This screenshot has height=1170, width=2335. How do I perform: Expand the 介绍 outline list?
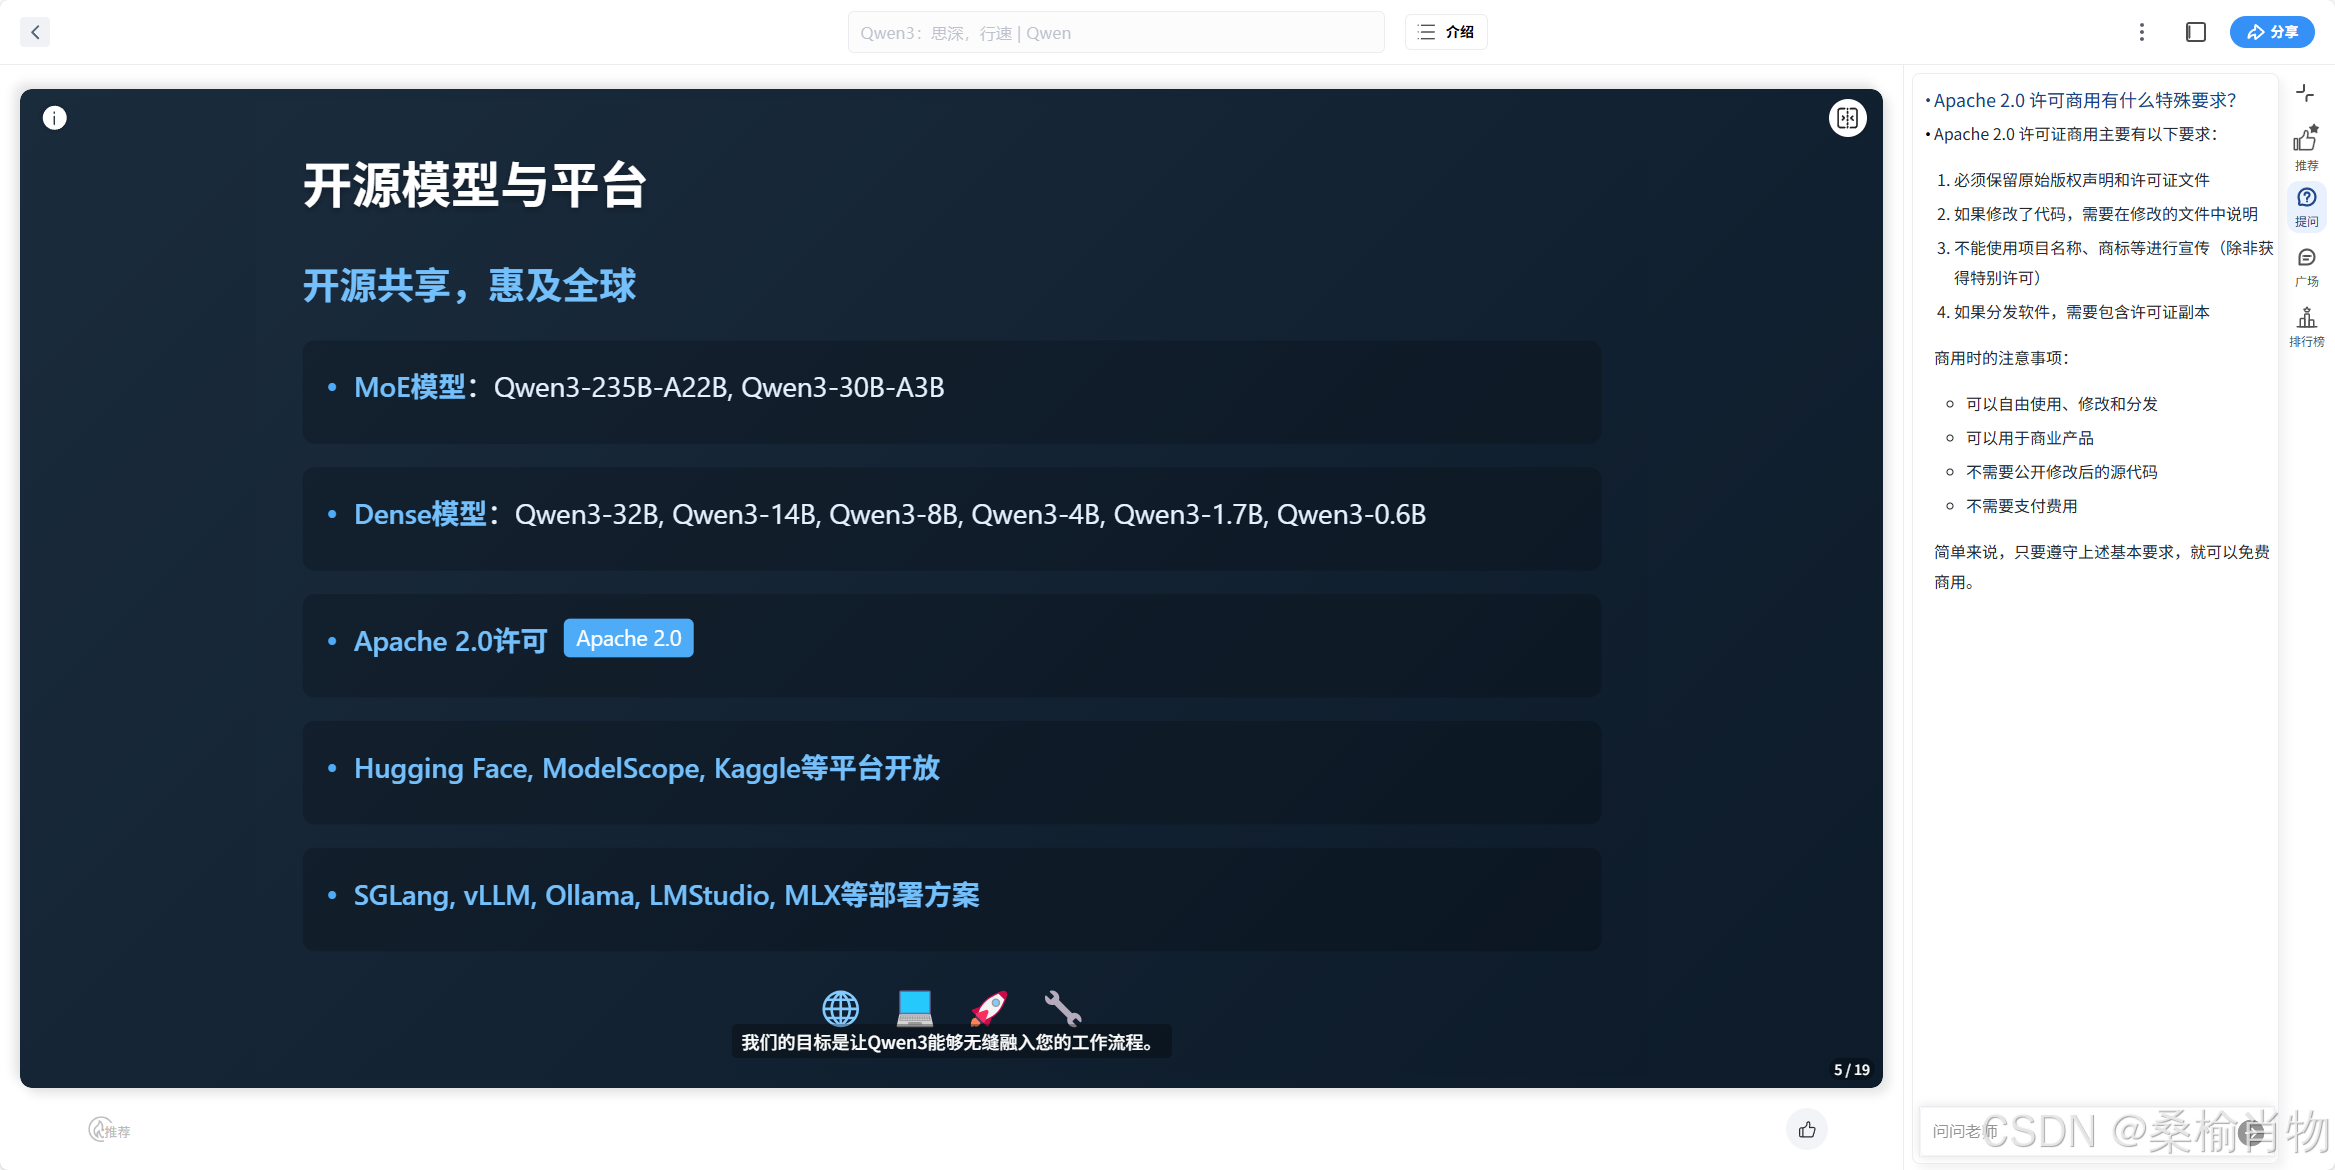[1446, 32]
